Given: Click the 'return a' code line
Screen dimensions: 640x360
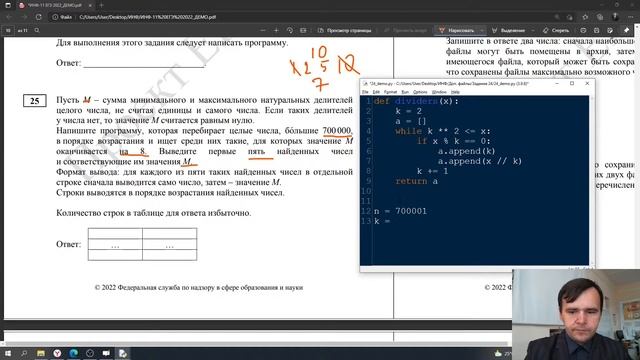Looking at the screenshot, I should pos(416,181).
